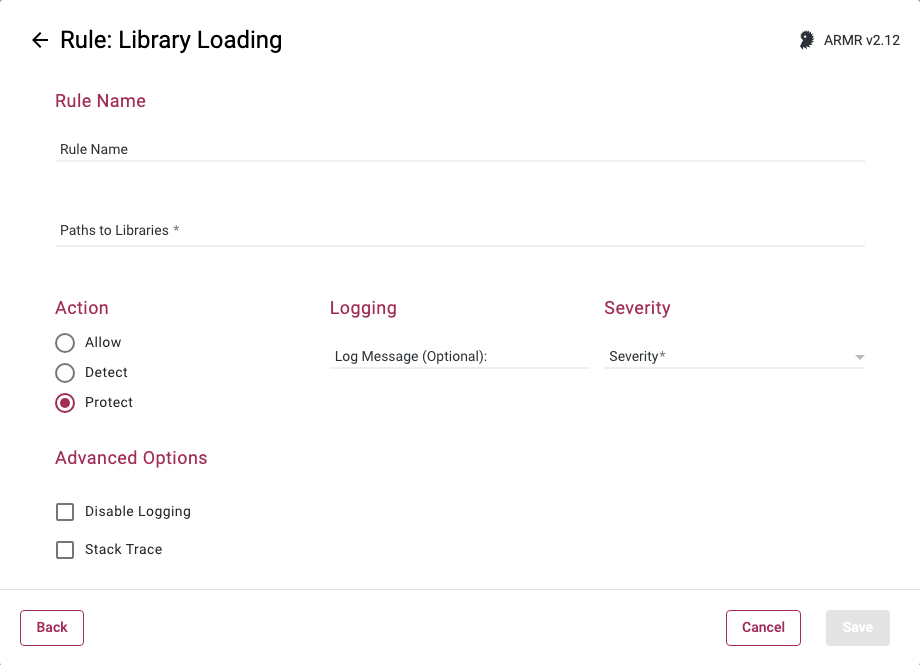Screen dimensions: 920x665
Task: Click the ARMR v2.12 version label
Action: point(862,40)
